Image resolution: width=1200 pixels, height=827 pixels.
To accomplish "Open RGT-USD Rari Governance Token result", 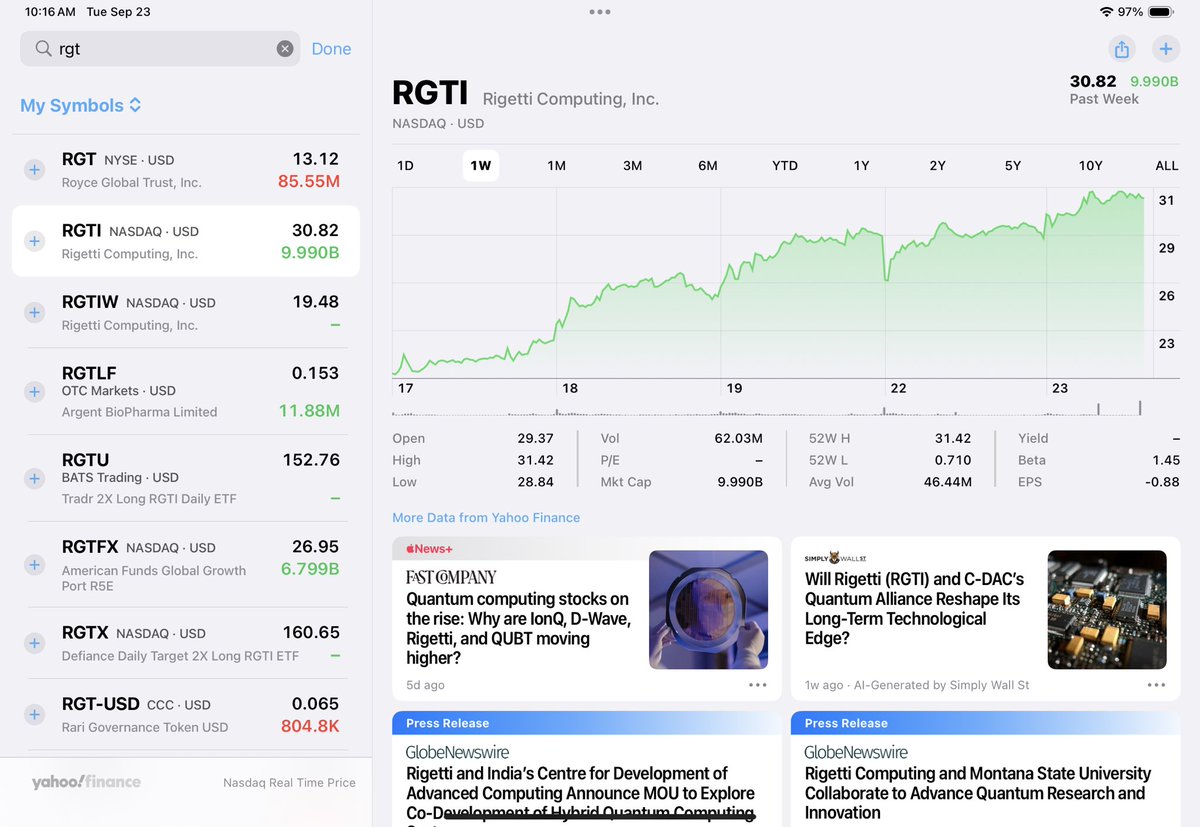I will point(186,715).
